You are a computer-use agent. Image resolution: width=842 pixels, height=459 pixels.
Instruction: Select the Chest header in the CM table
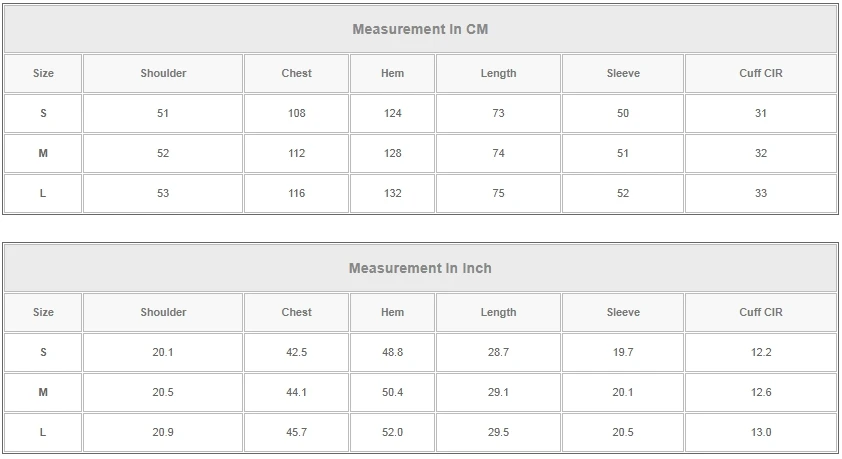[296, 73]
